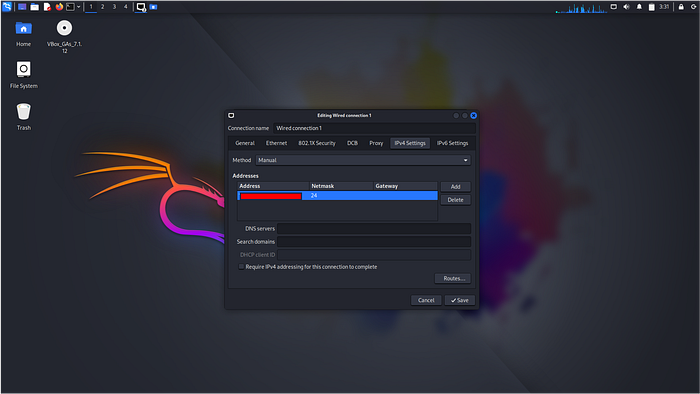Open the Kali applications menu

(x=7, y=7)
